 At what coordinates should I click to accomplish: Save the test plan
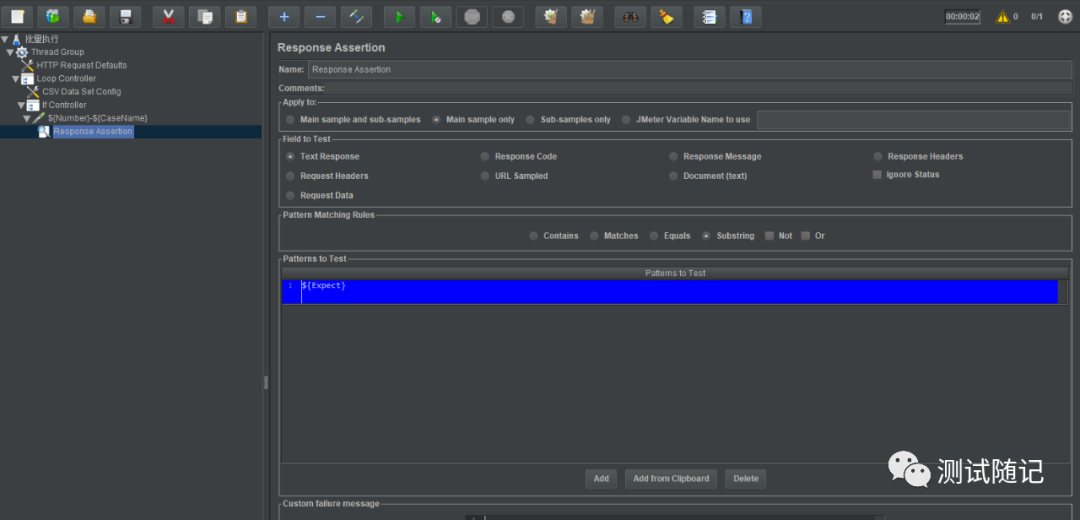(x=125, y=17)
